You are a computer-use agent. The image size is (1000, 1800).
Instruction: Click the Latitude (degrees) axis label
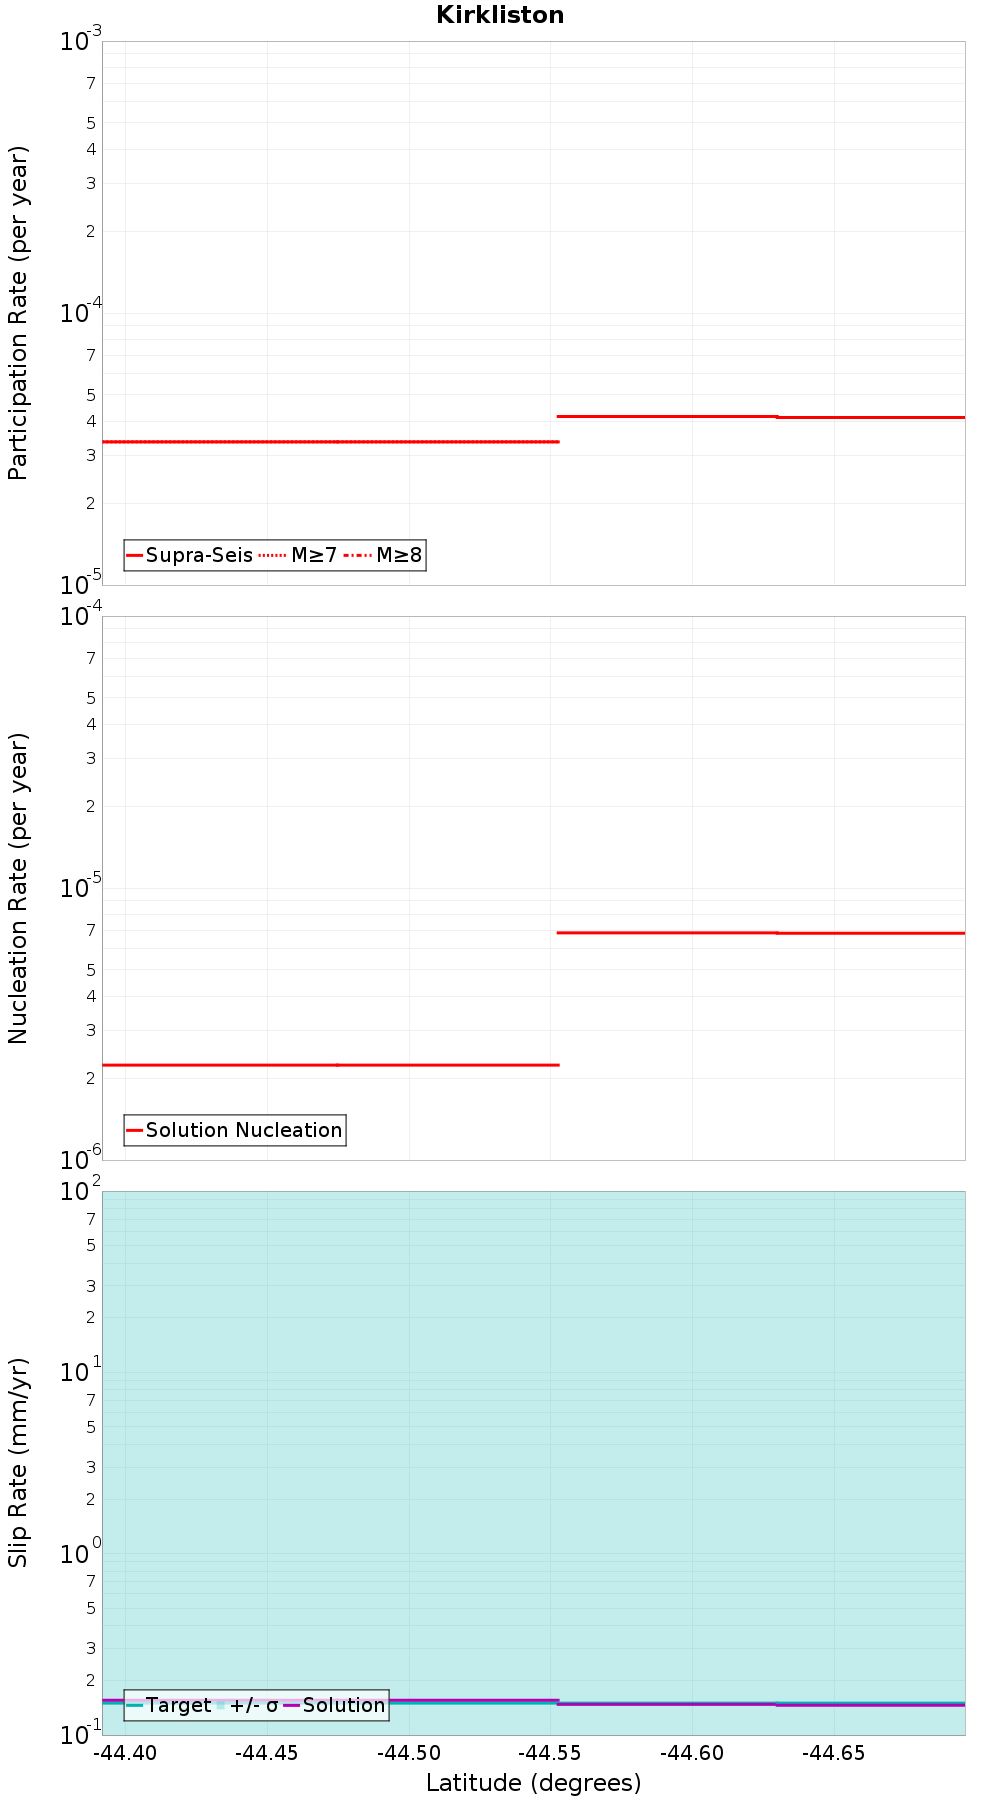[534, 1783]
